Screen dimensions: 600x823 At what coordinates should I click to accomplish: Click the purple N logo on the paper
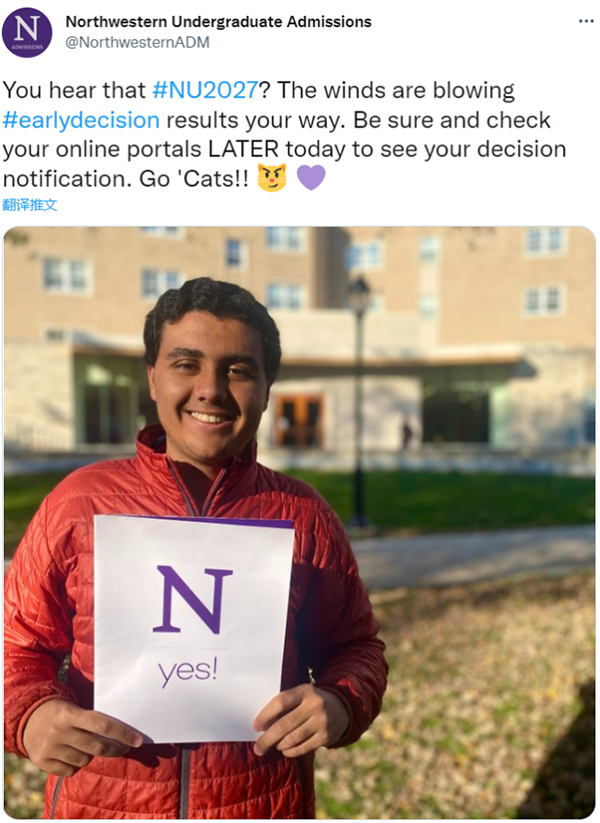pos(193,599)
